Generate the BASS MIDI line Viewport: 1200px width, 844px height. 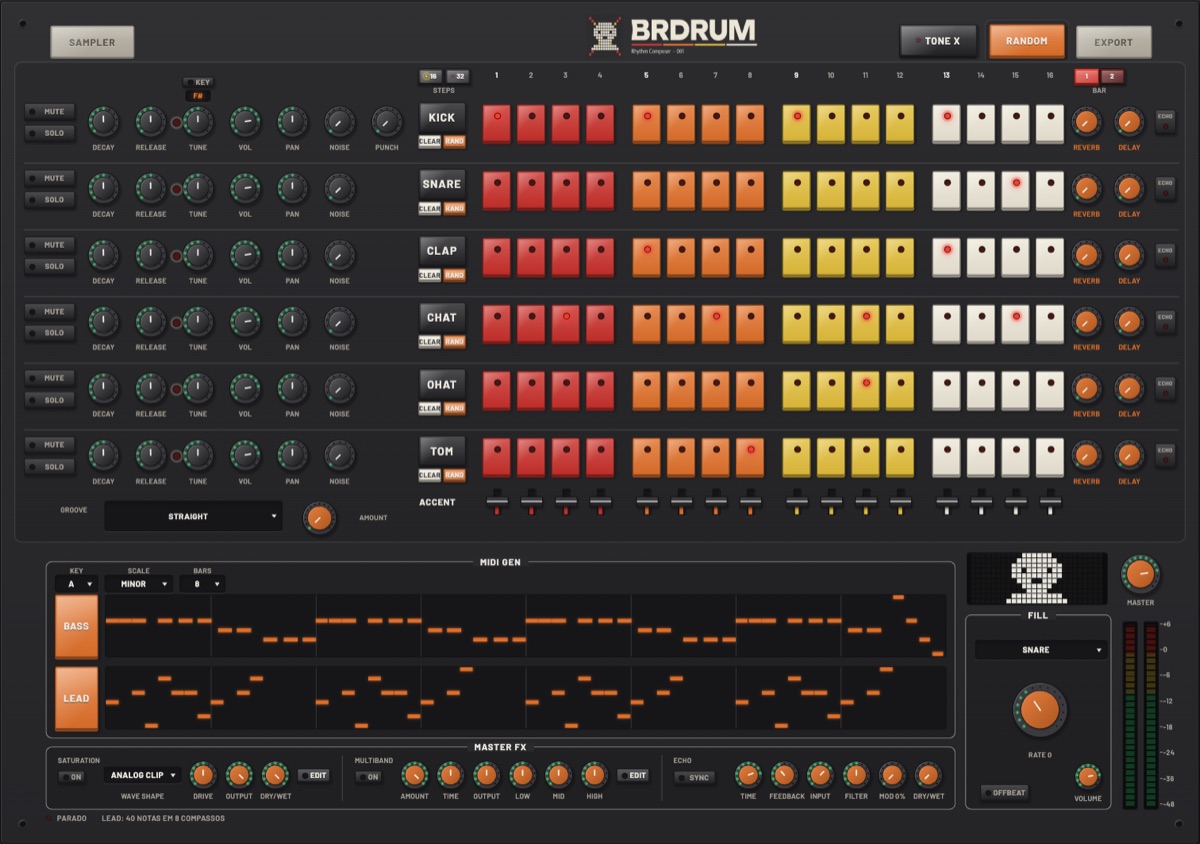(76, 626)
